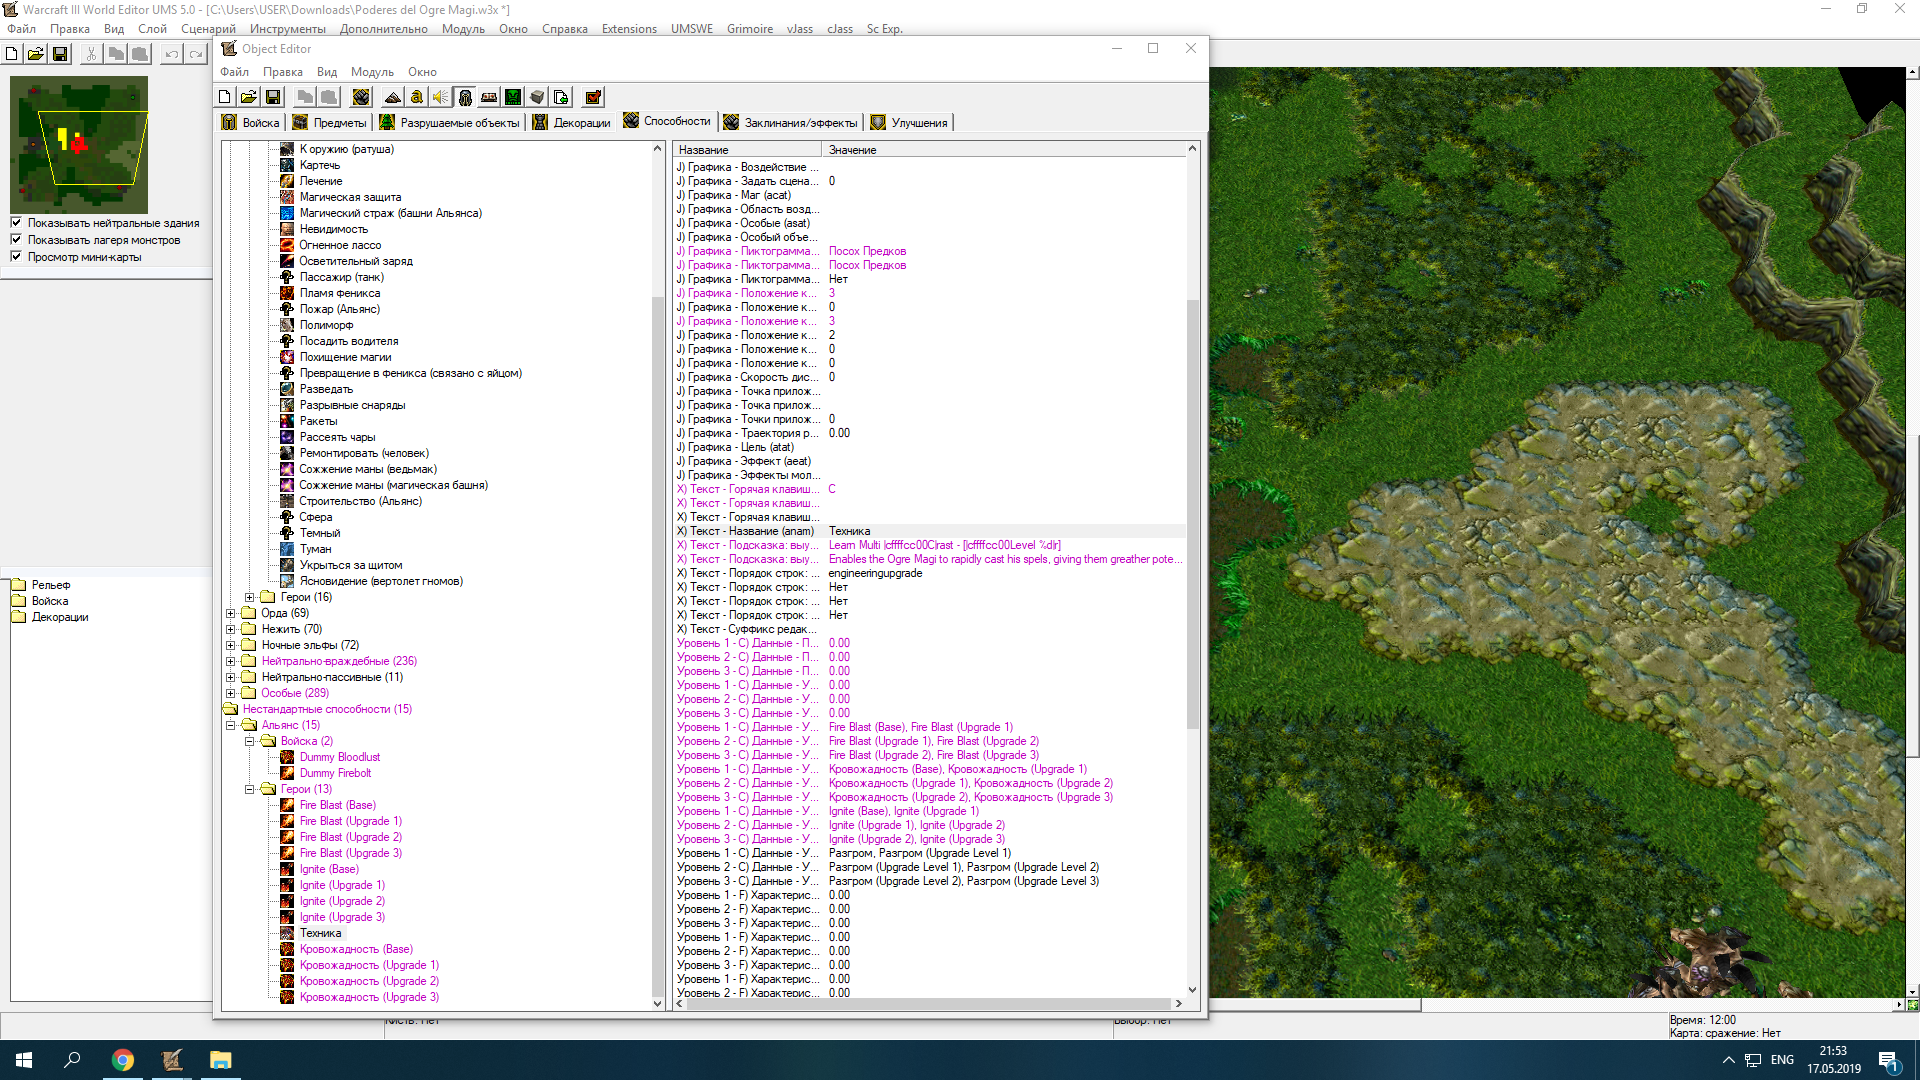Expand Нейтрально-враждебные (236) folder
This screenshot has height=1080, width=1920.
[231, 661]
